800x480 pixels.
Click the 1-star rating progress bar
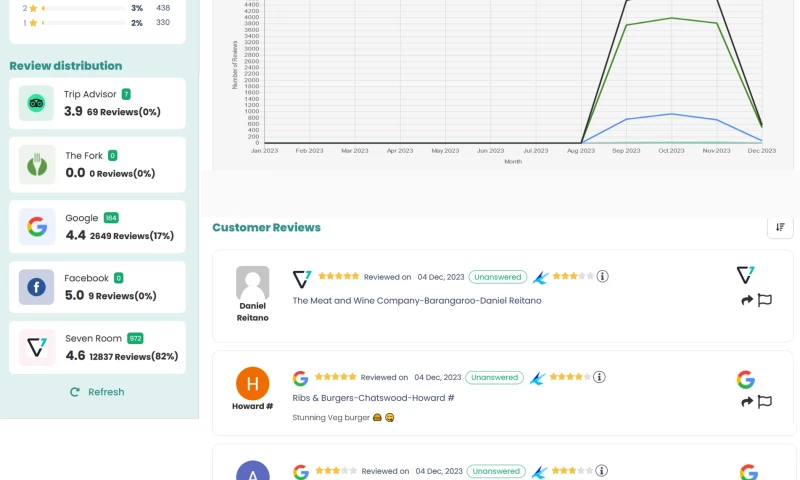pos(84,22)
